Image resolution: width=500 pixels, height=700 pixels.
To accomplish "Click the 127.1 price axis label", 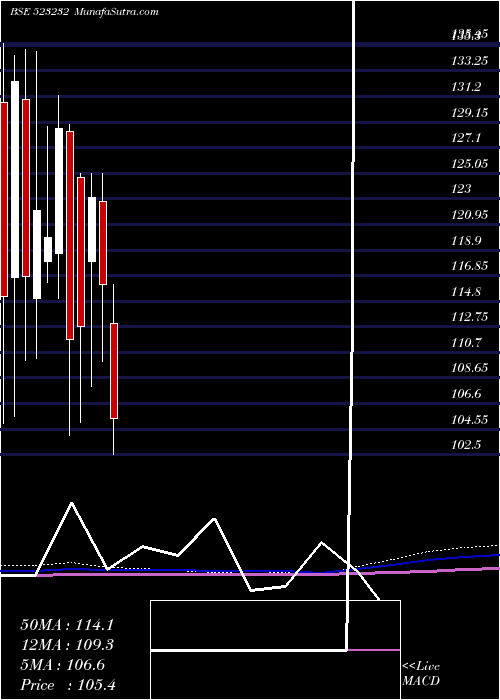I will [x=466, y=138].
